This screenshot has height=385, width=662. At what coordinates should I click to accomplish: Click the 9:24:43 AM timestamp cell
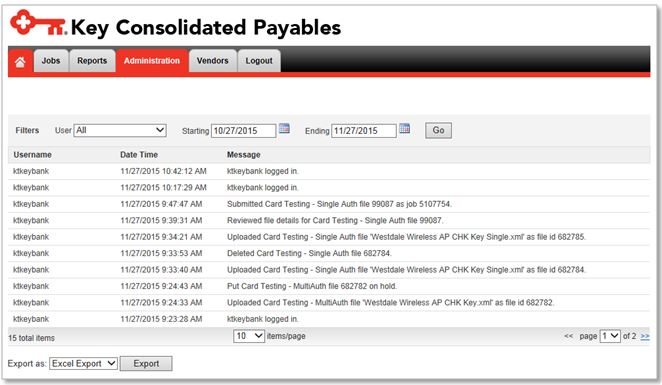[161, 286]
